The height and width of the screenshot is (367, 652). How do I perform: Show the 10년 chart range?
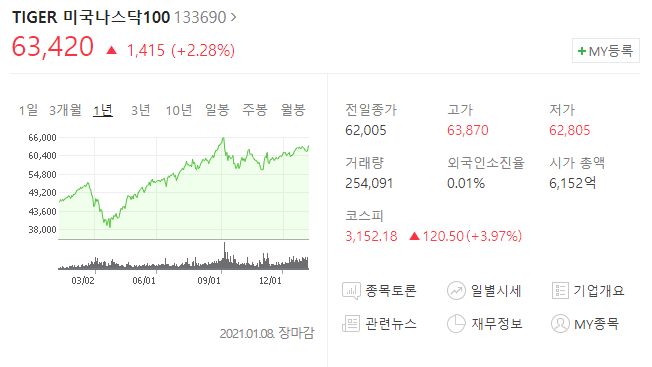click(x=179, y=110)
